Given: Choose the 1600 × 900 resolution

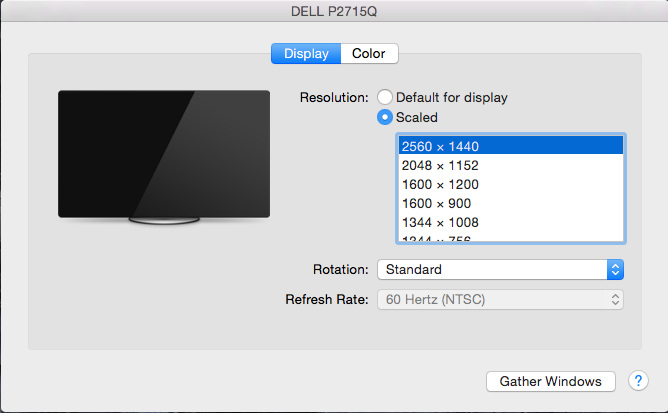Looking at the screenshot, I should (511, 203).
